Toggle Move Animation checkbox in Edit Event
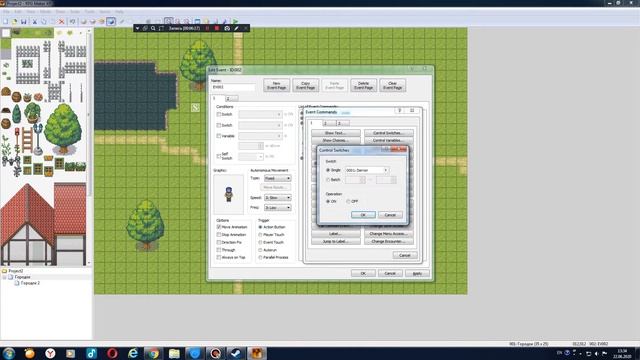The image size is (640, 360). point(219,227)
